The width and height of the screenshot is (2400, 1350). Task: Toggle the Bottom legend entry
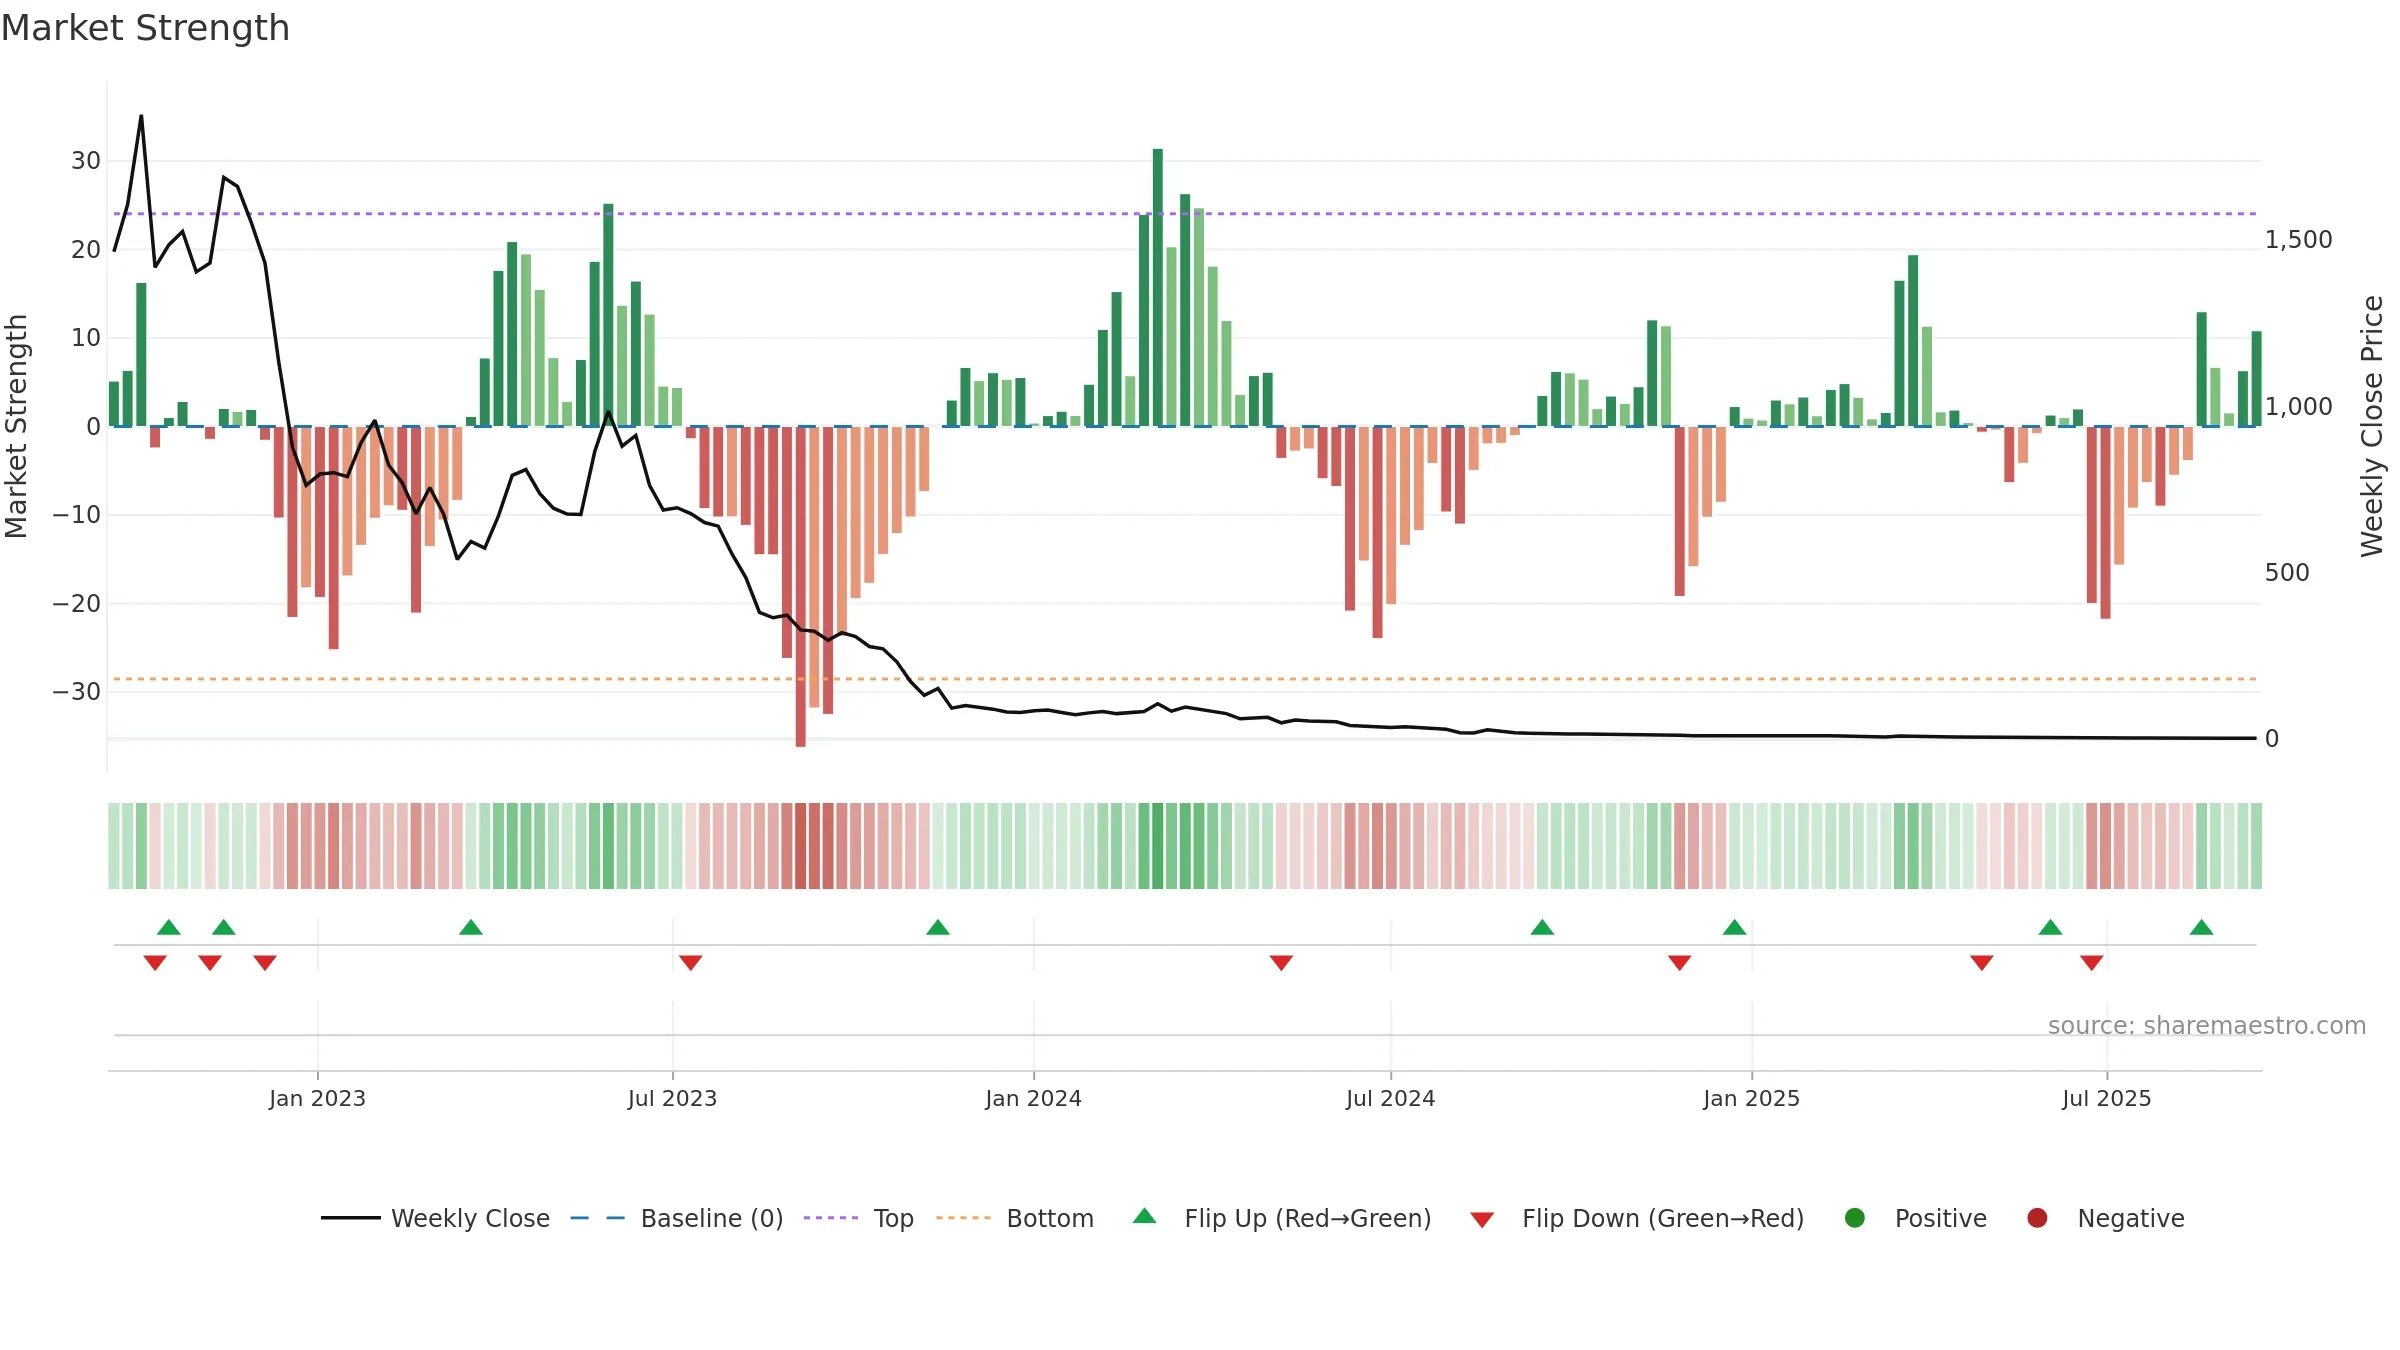pyautogui.click(x=1015, y=1218)
